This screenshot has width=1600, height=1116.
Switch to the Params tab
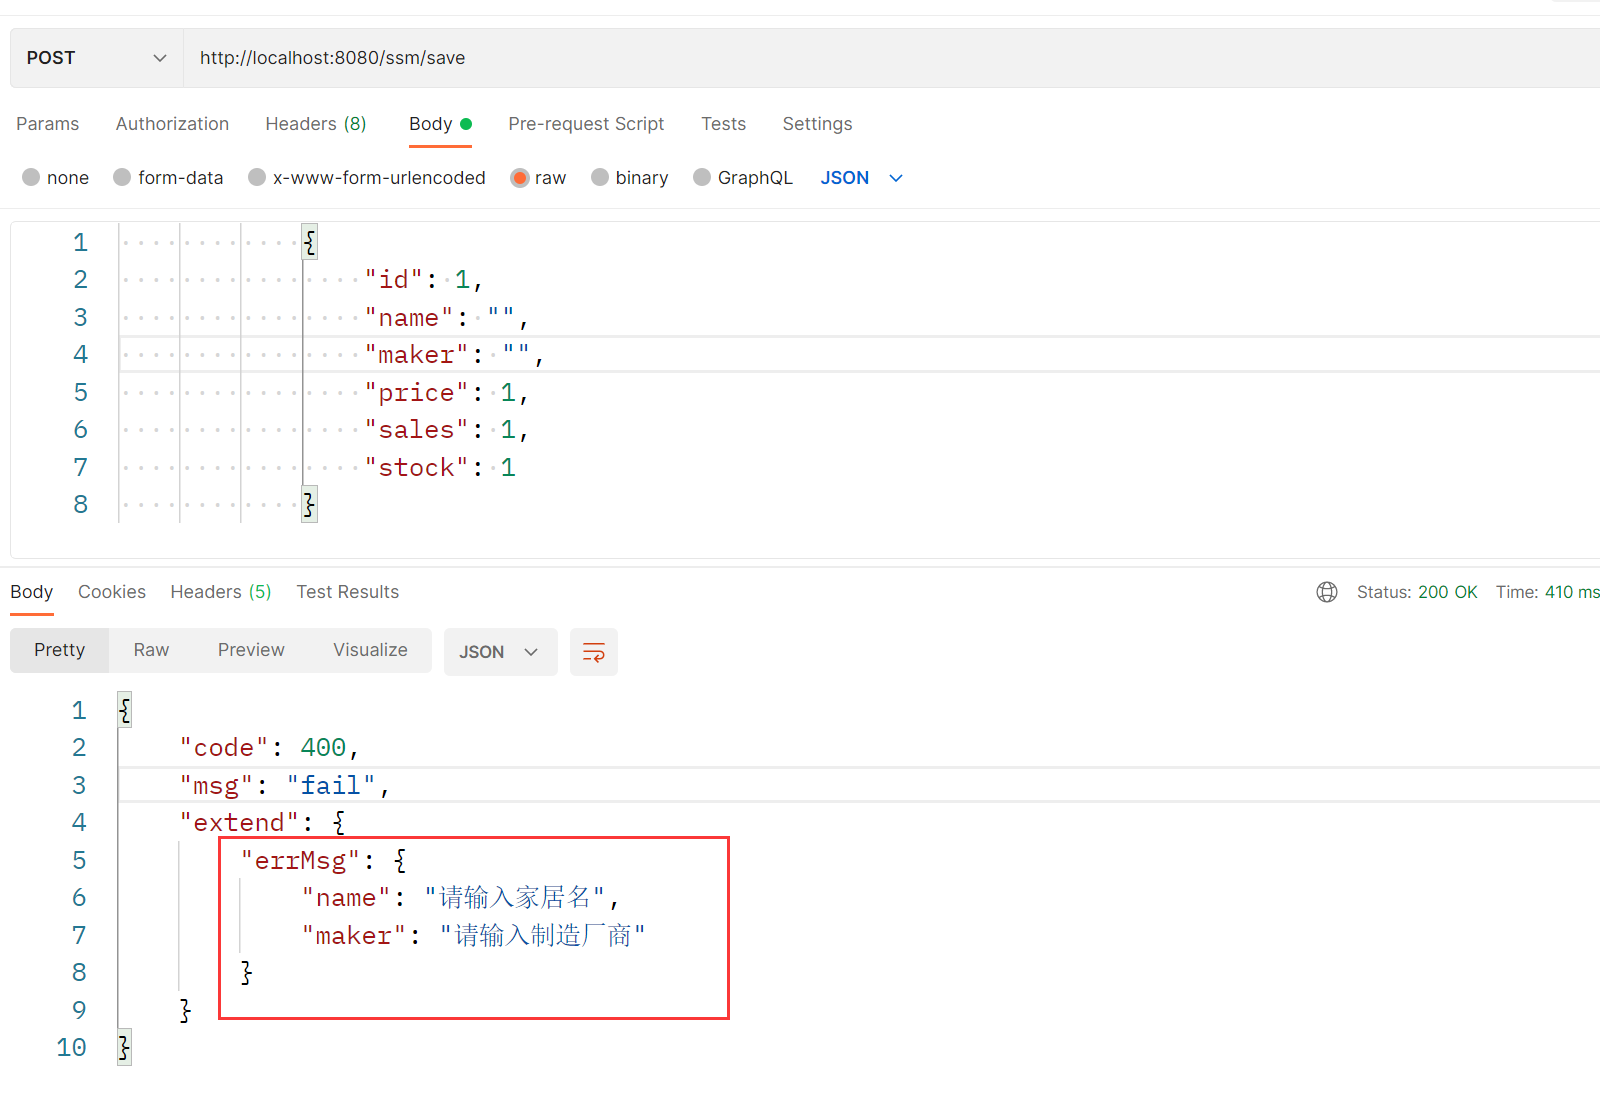(x=47, y=124)
